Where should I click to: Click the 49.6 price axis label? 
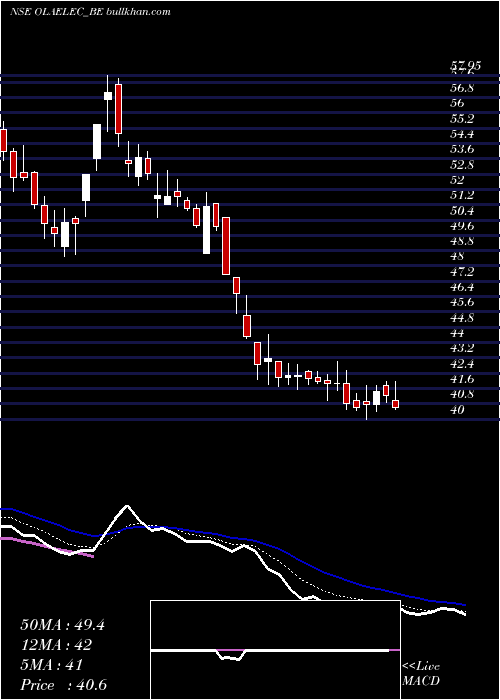tap(462, 226)
